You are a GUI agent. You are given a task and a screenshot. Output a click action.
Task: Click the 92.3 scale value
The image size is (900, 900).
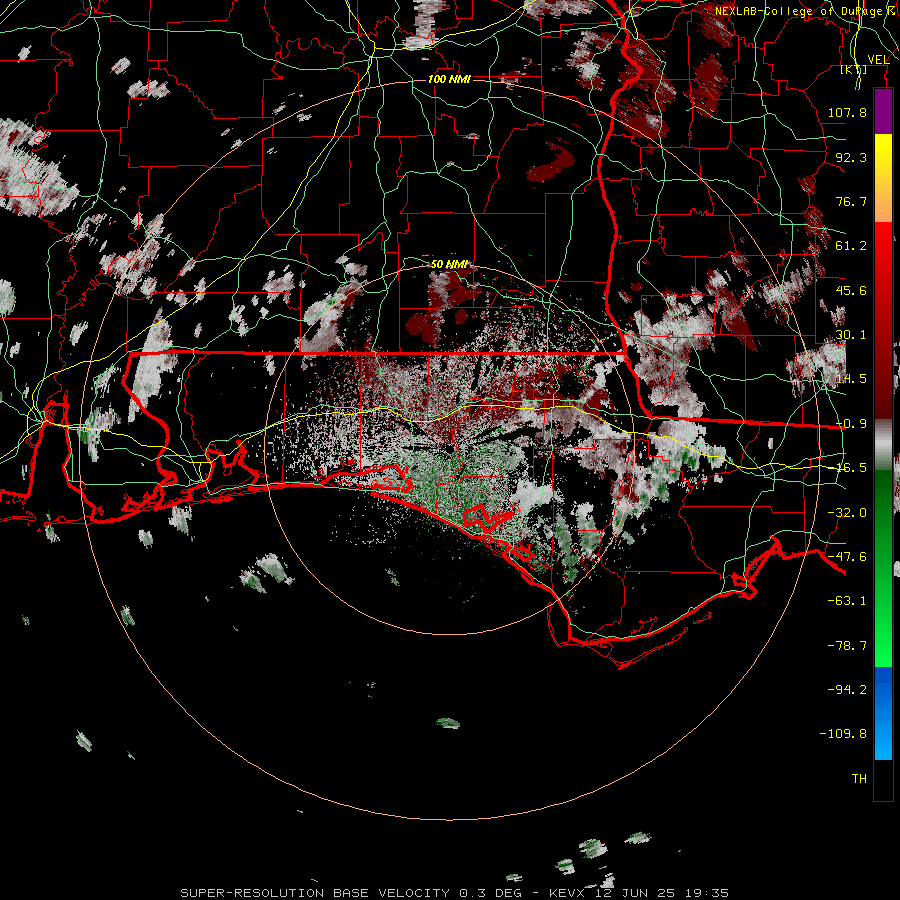pos(851,157)
